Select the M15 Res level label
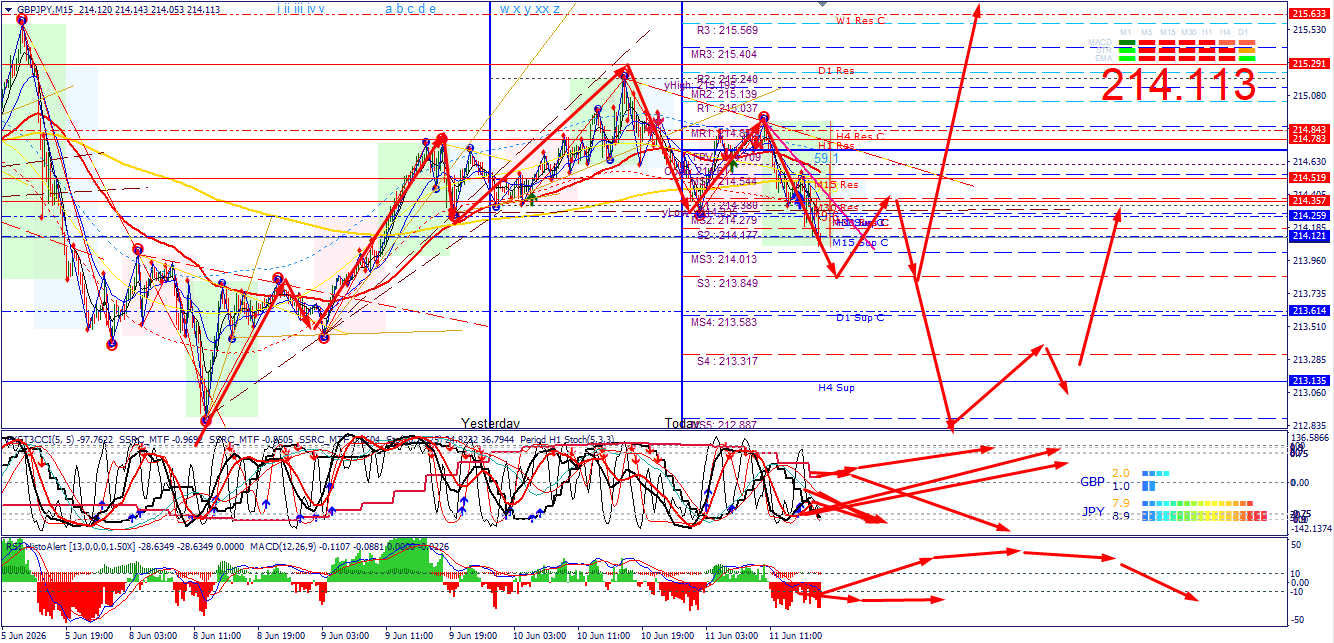1334x643 pixels. [836, 185]
